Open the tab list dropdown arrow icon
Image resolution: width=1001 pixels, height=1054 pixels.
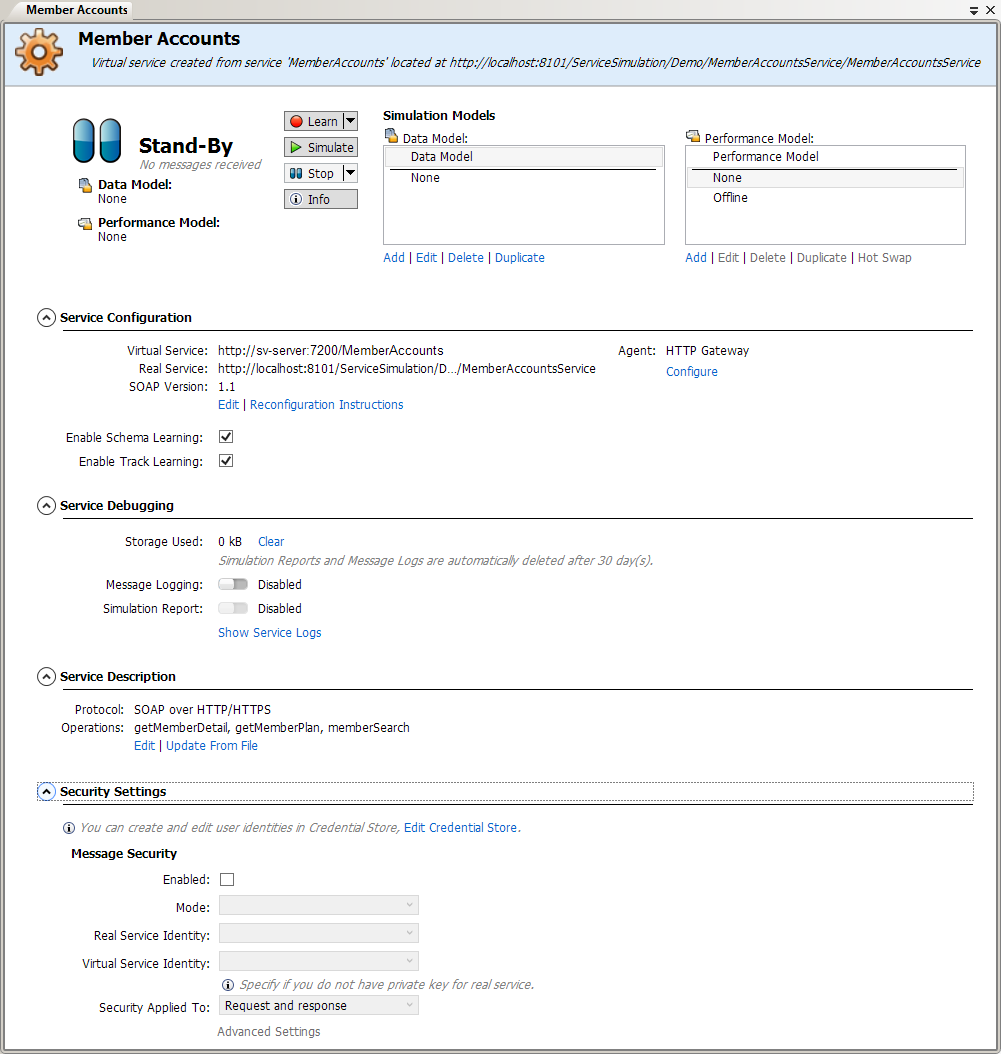pyautogui.click(x=973, y=9)
